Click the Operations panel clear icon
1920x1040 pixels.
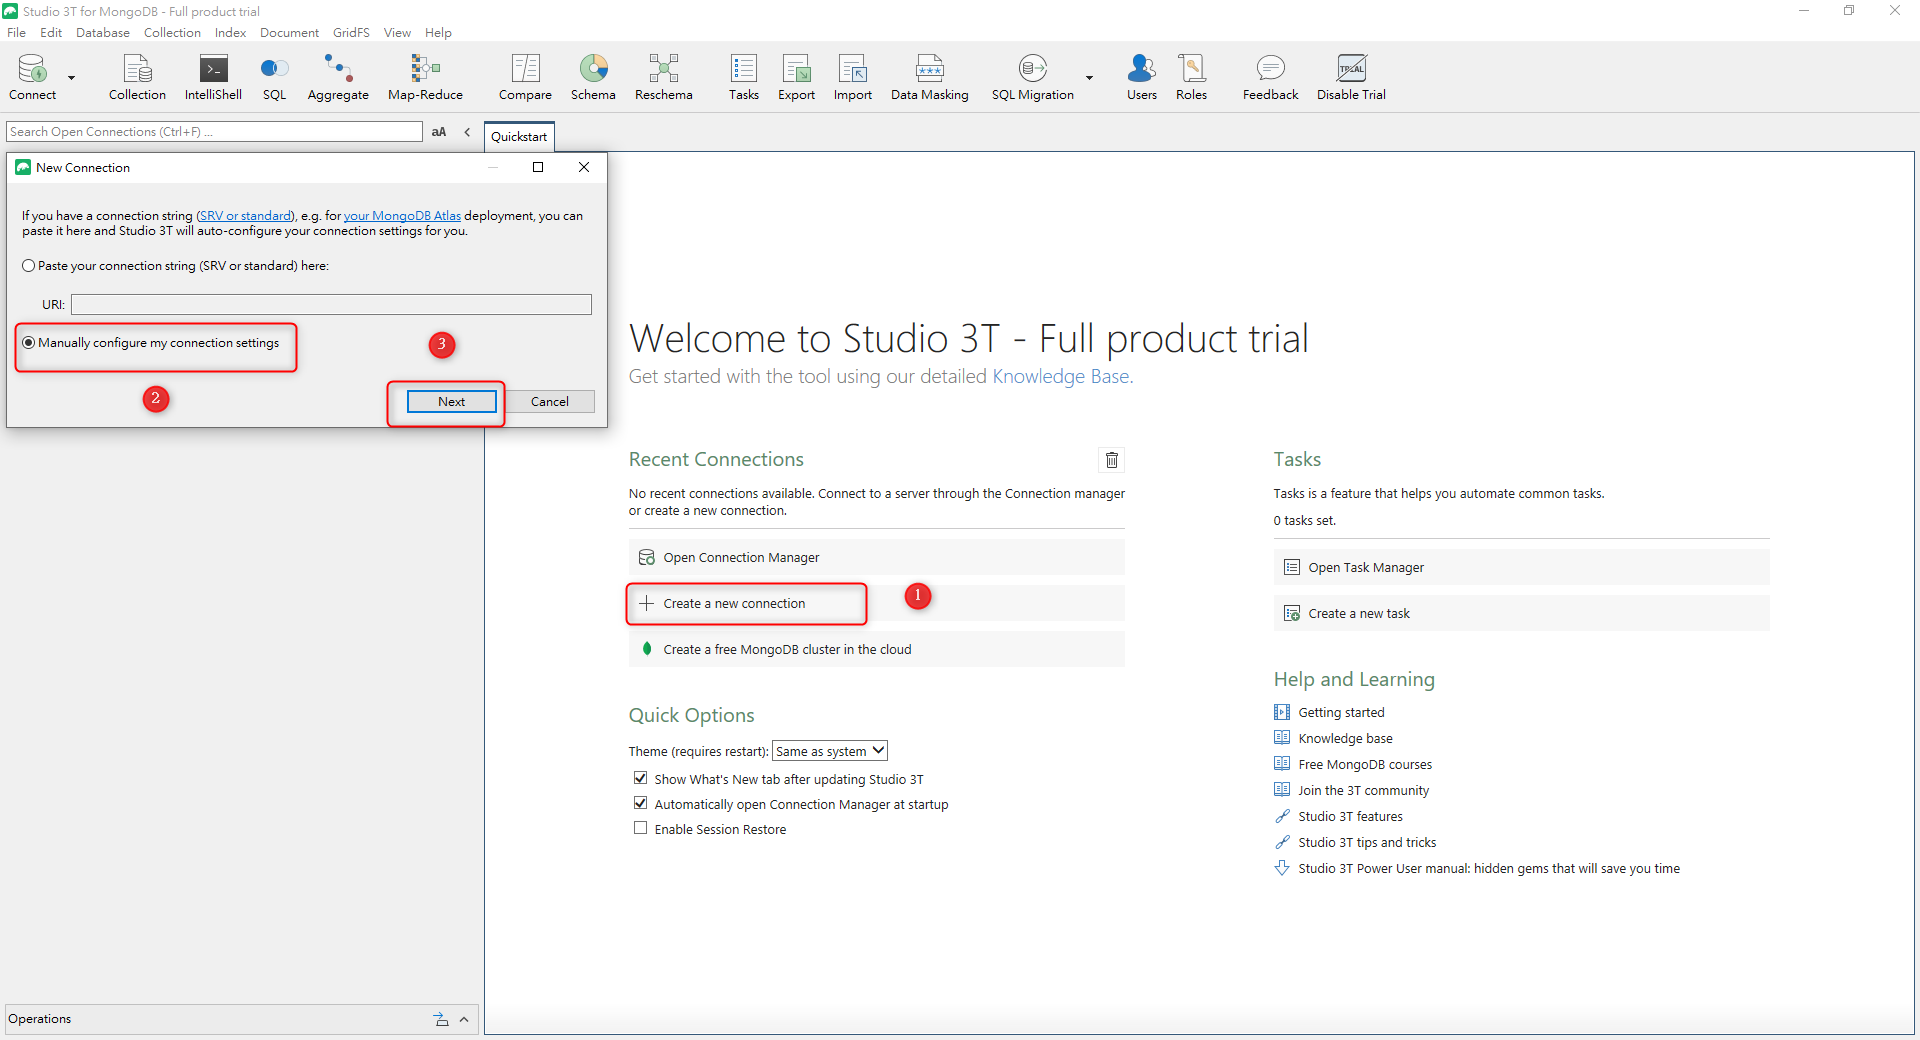coord(441,1019)
